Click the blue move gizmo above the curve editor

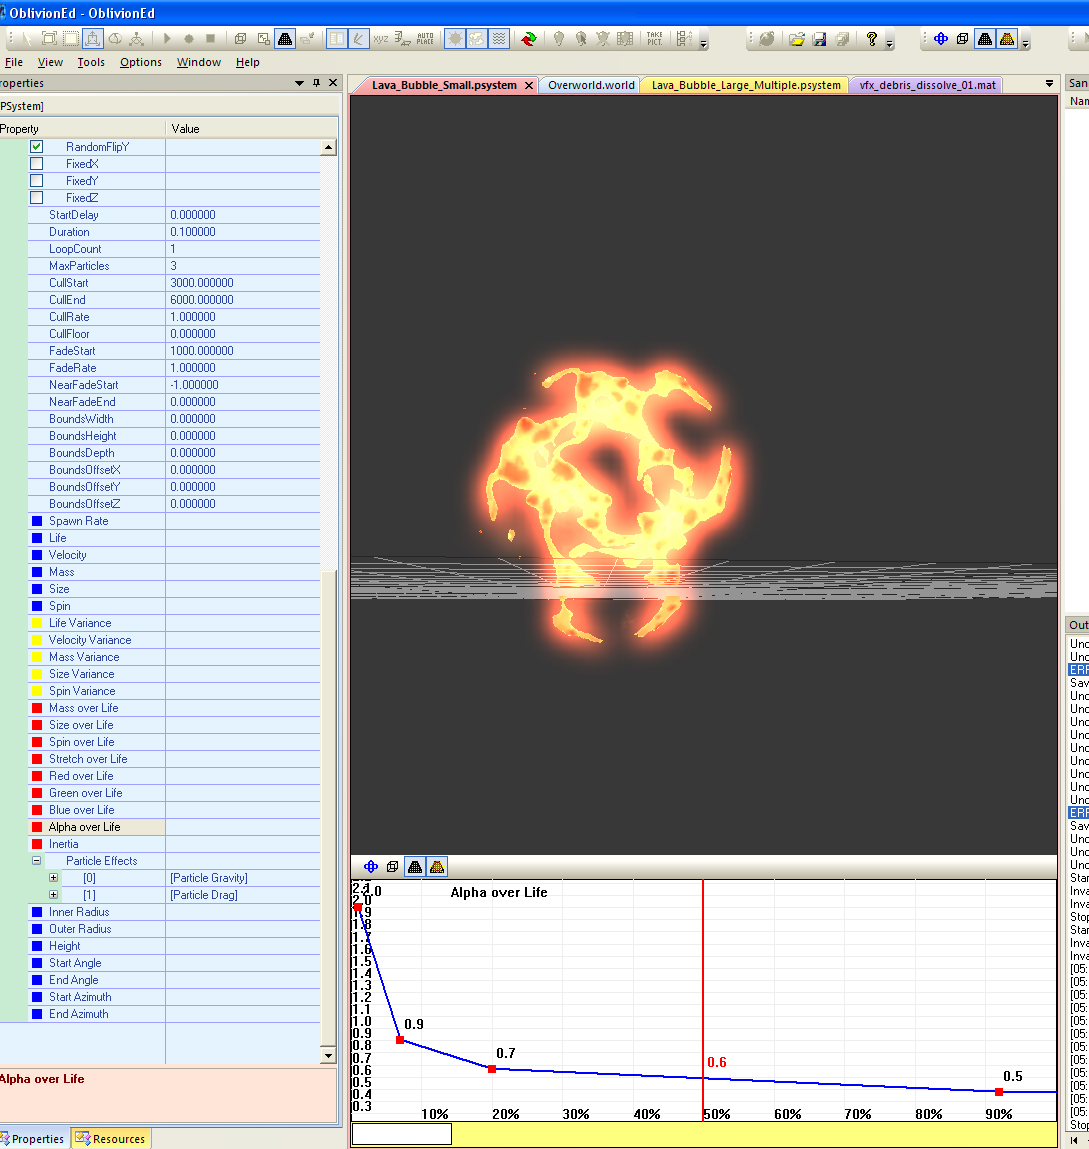[371, 867]
